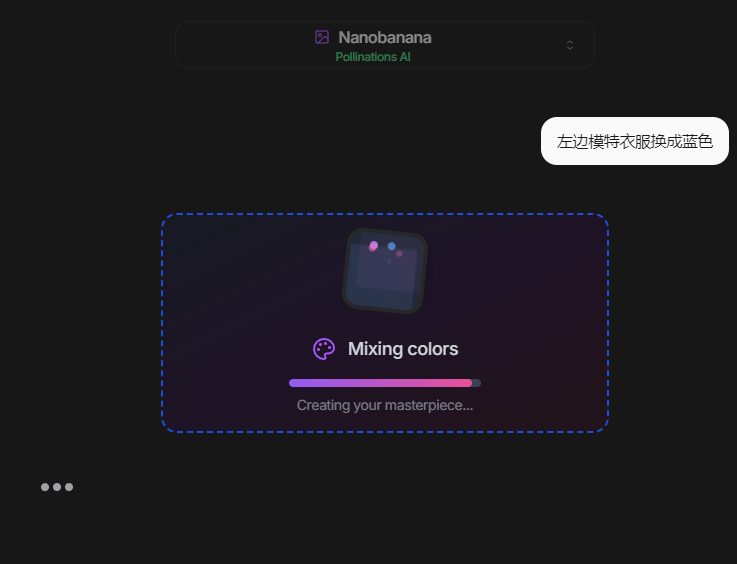Click the image icon beside Nanobanana
Screen dimensions: 737x564
pos(322,37)
